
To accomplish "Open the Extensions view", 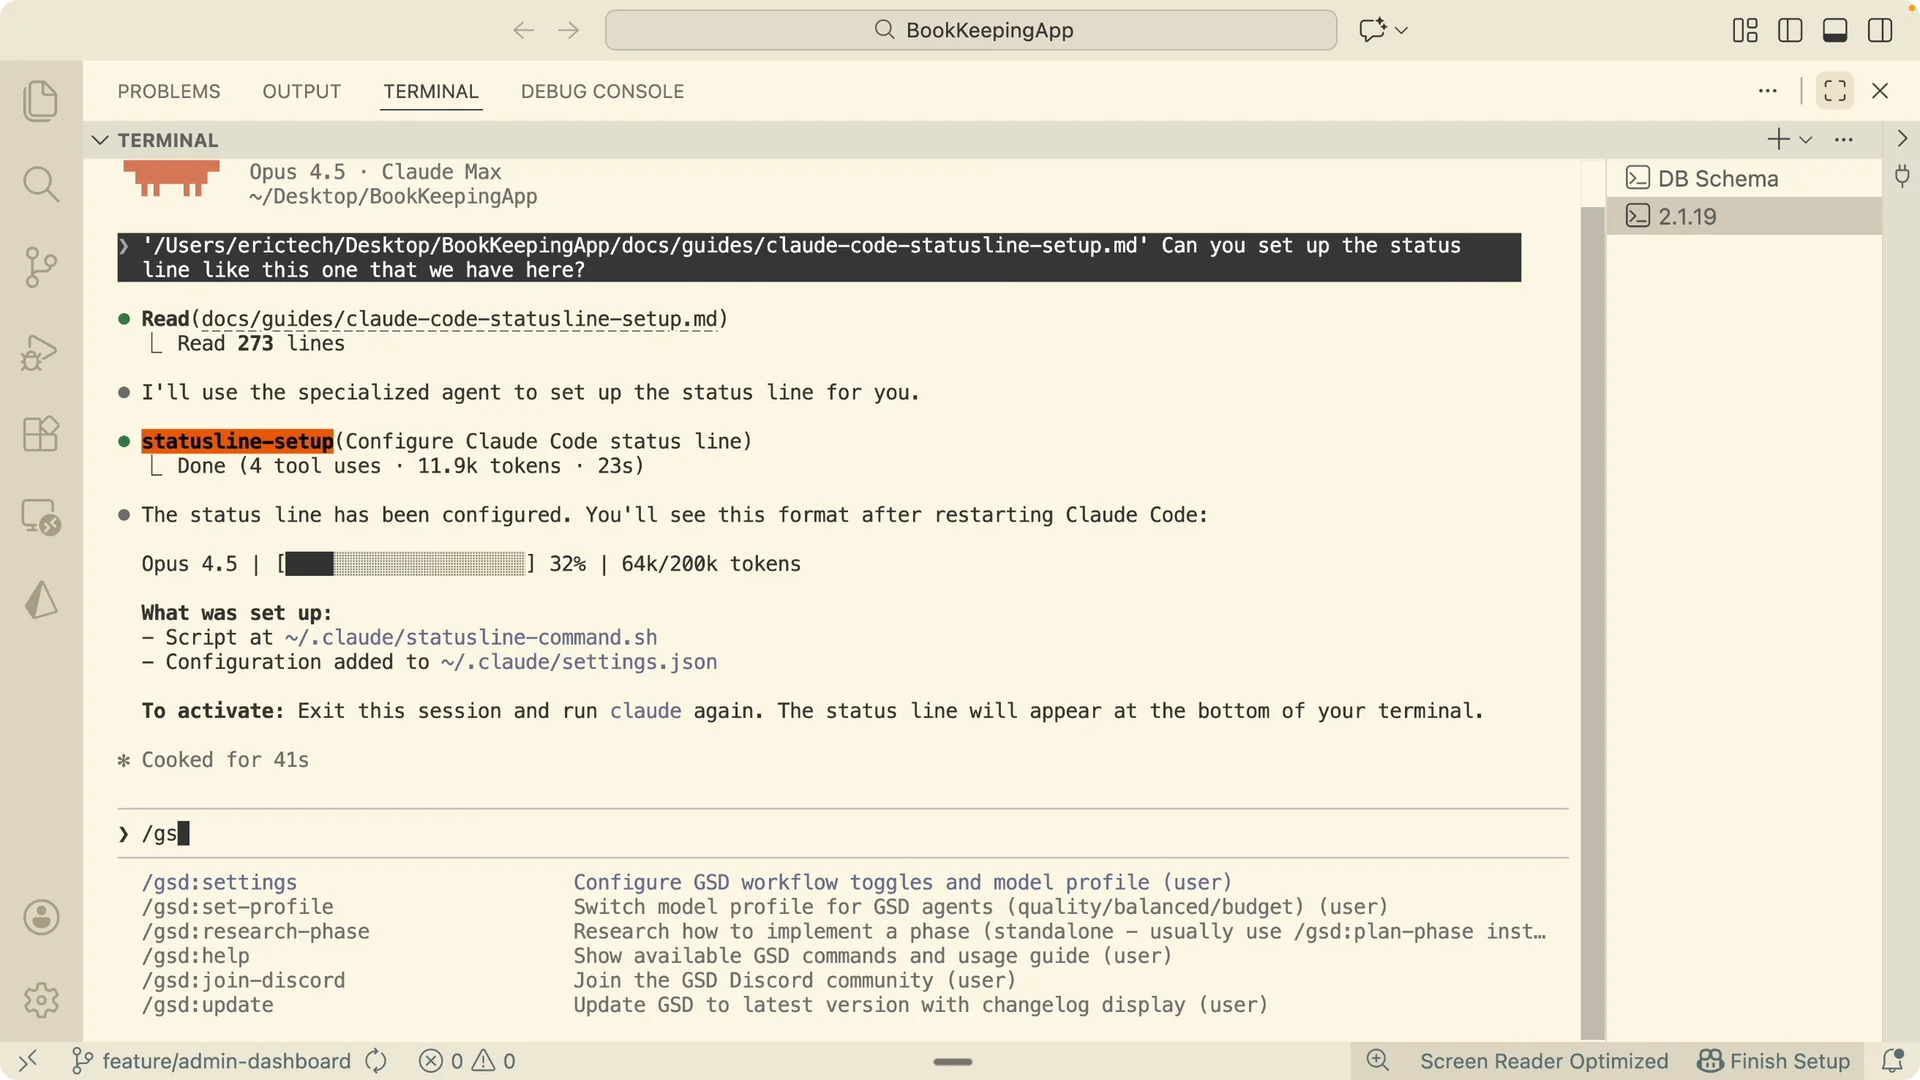I will coord(41,434).
